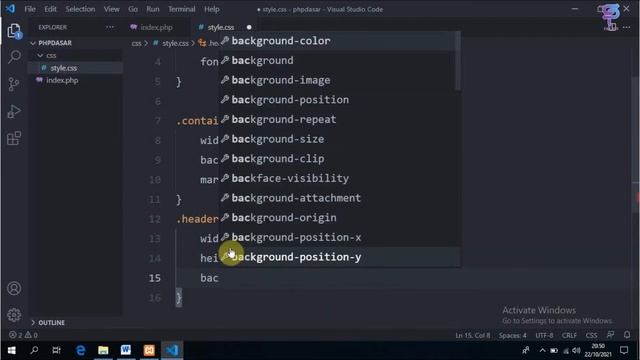The image size is (640, 360).
Task: Open the Accounts menu icon
Action: [14, 289]
